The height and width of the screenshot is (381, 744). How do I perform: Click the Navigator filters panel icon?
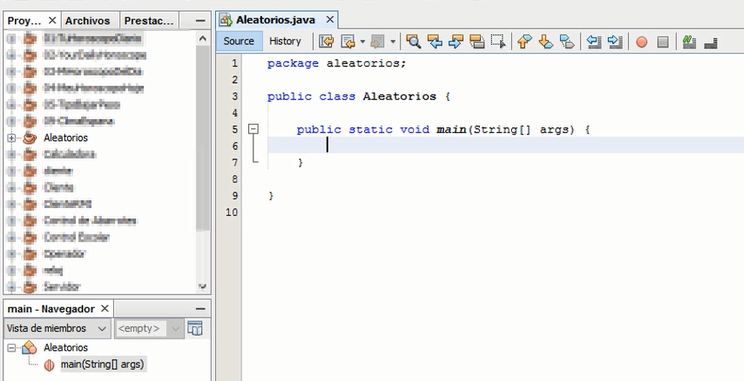(195, 328)
